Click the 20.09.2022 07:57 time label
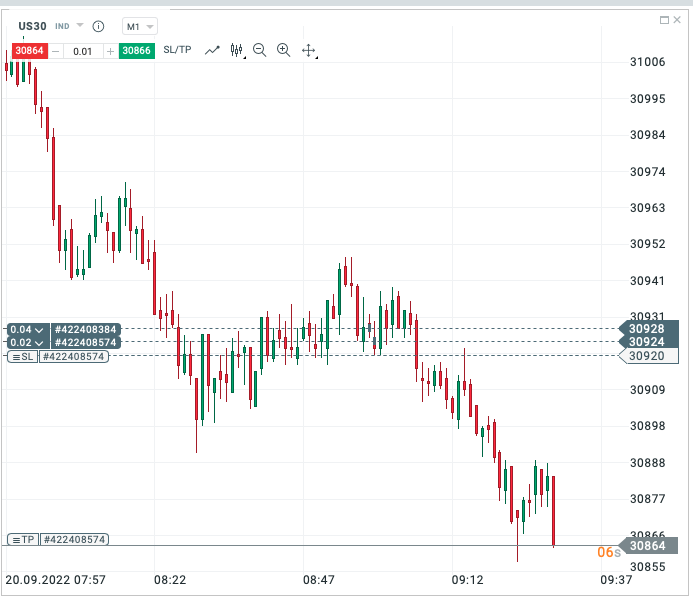This screenshot has width=693, height=600. (55, 580)
